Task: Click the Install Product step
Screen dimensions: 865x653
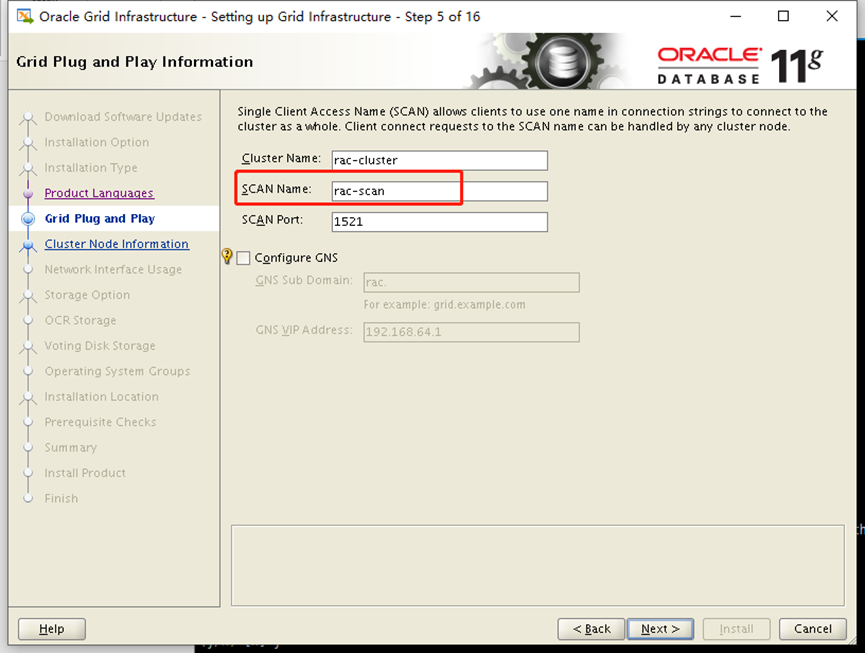Action: (85, 473)
